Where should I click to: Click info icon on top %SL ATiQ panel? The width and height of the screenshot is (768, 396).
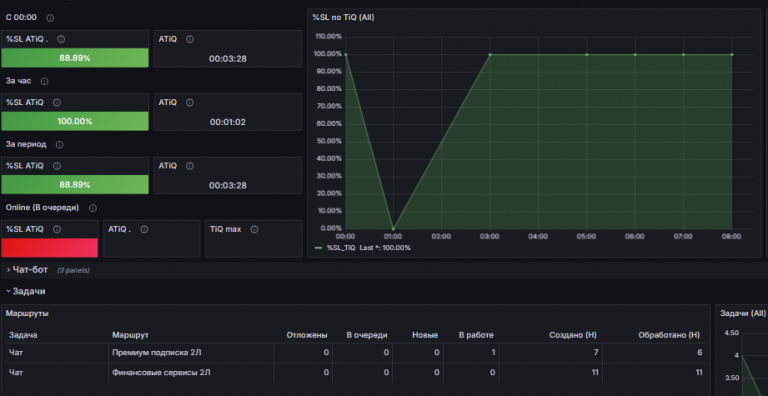pos(61,40)
